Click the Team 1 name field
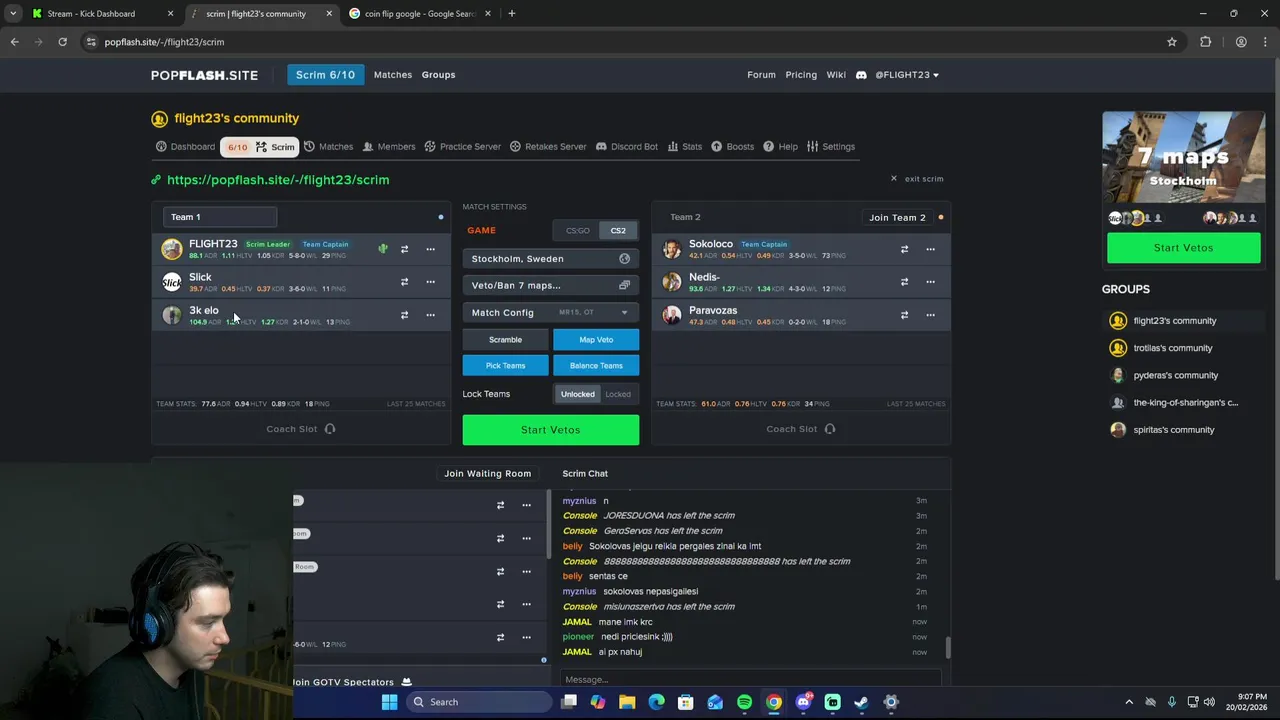 click(x=220, y=217)
